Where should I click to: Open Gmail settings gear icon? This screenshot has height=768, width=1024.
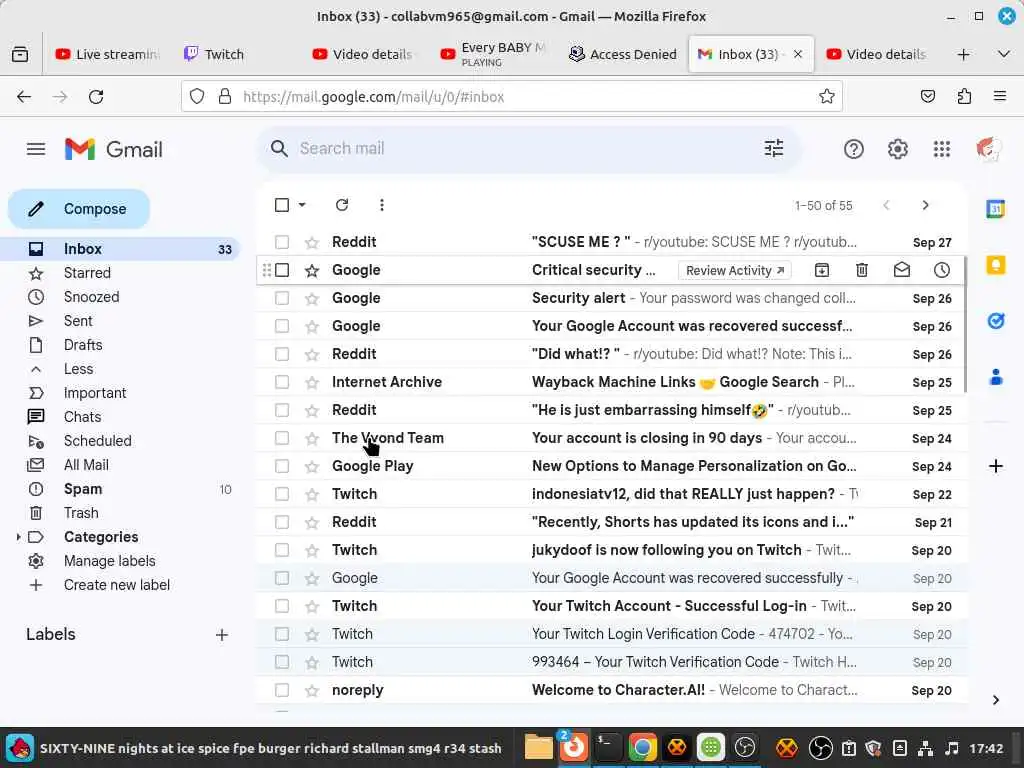coord(897,149)
